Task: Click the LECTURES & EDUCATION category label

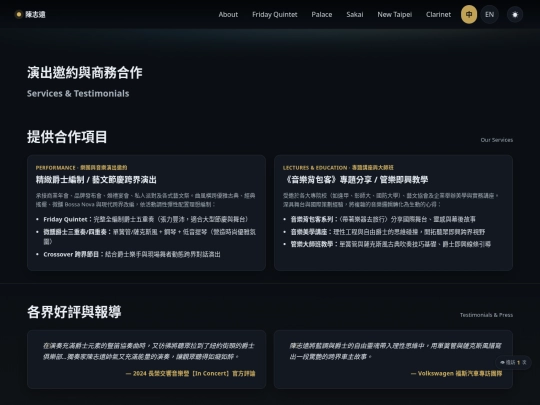Action: [x=338, y=168]
